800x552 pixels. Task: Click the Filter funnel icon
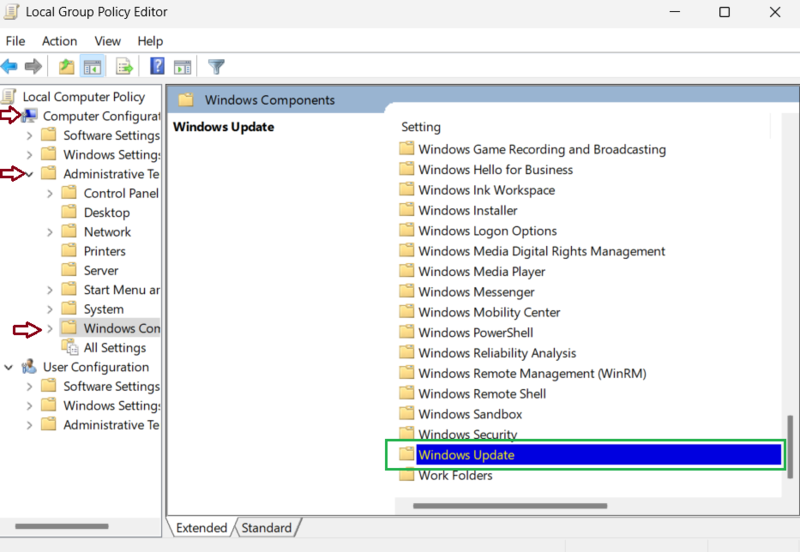coord(215,67)
